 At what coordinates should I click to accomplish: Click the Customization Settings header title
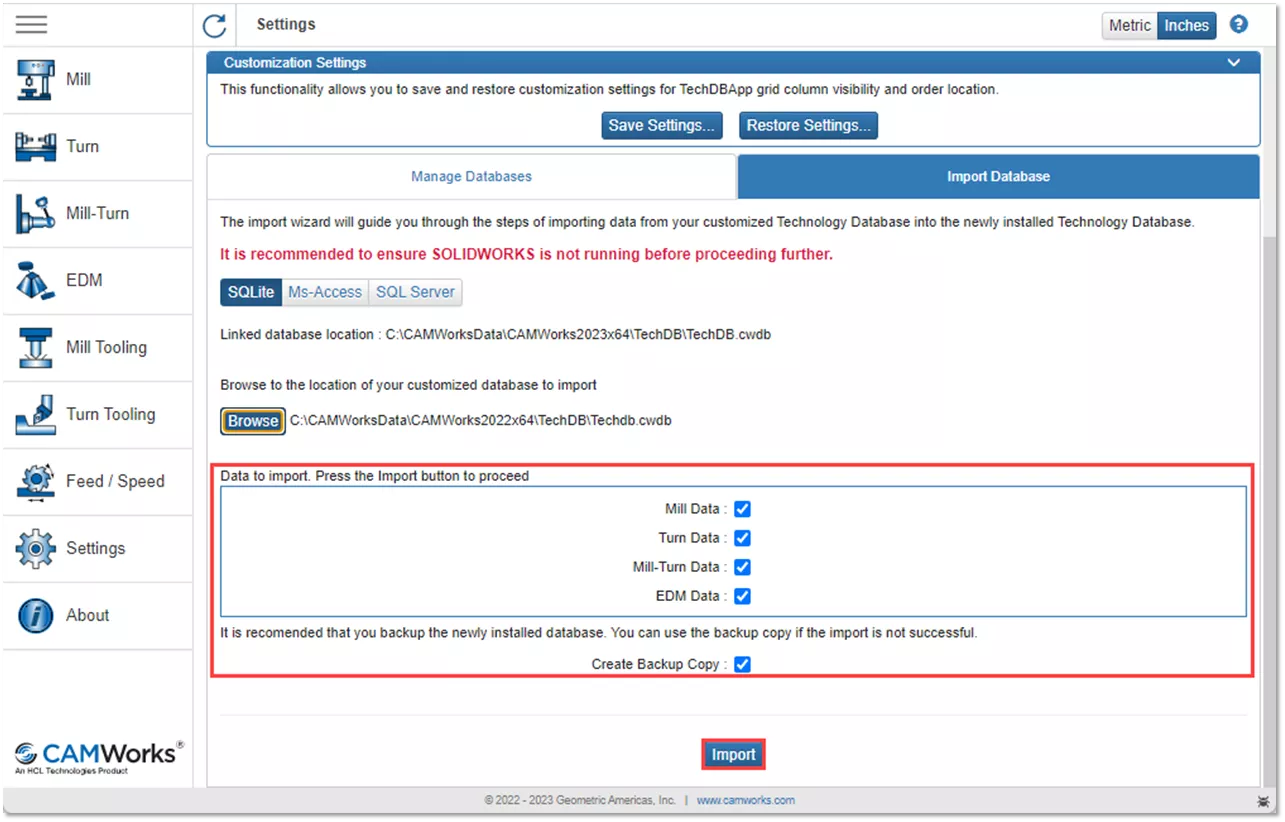point(295,62)
